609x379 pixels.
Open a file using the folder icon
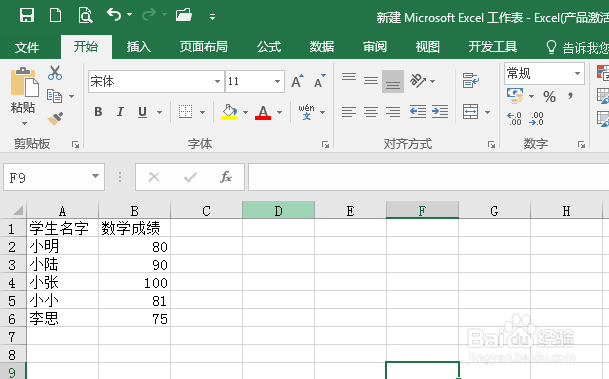pos(184,15)
